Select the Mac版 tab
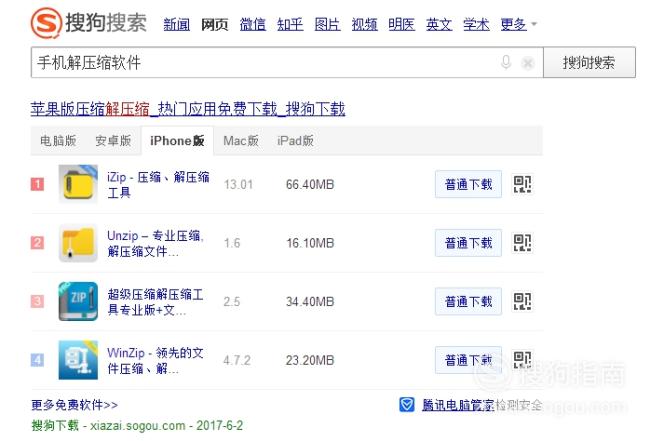 (x=241, y=141)
